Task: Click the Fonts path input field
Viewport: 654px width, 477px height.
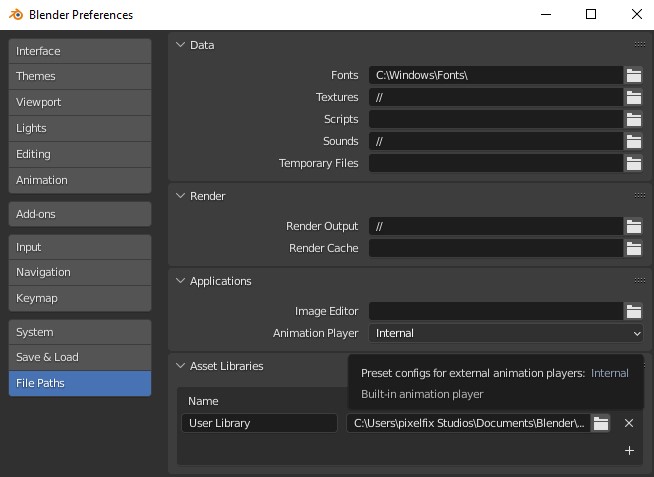Action: (495, 75)
